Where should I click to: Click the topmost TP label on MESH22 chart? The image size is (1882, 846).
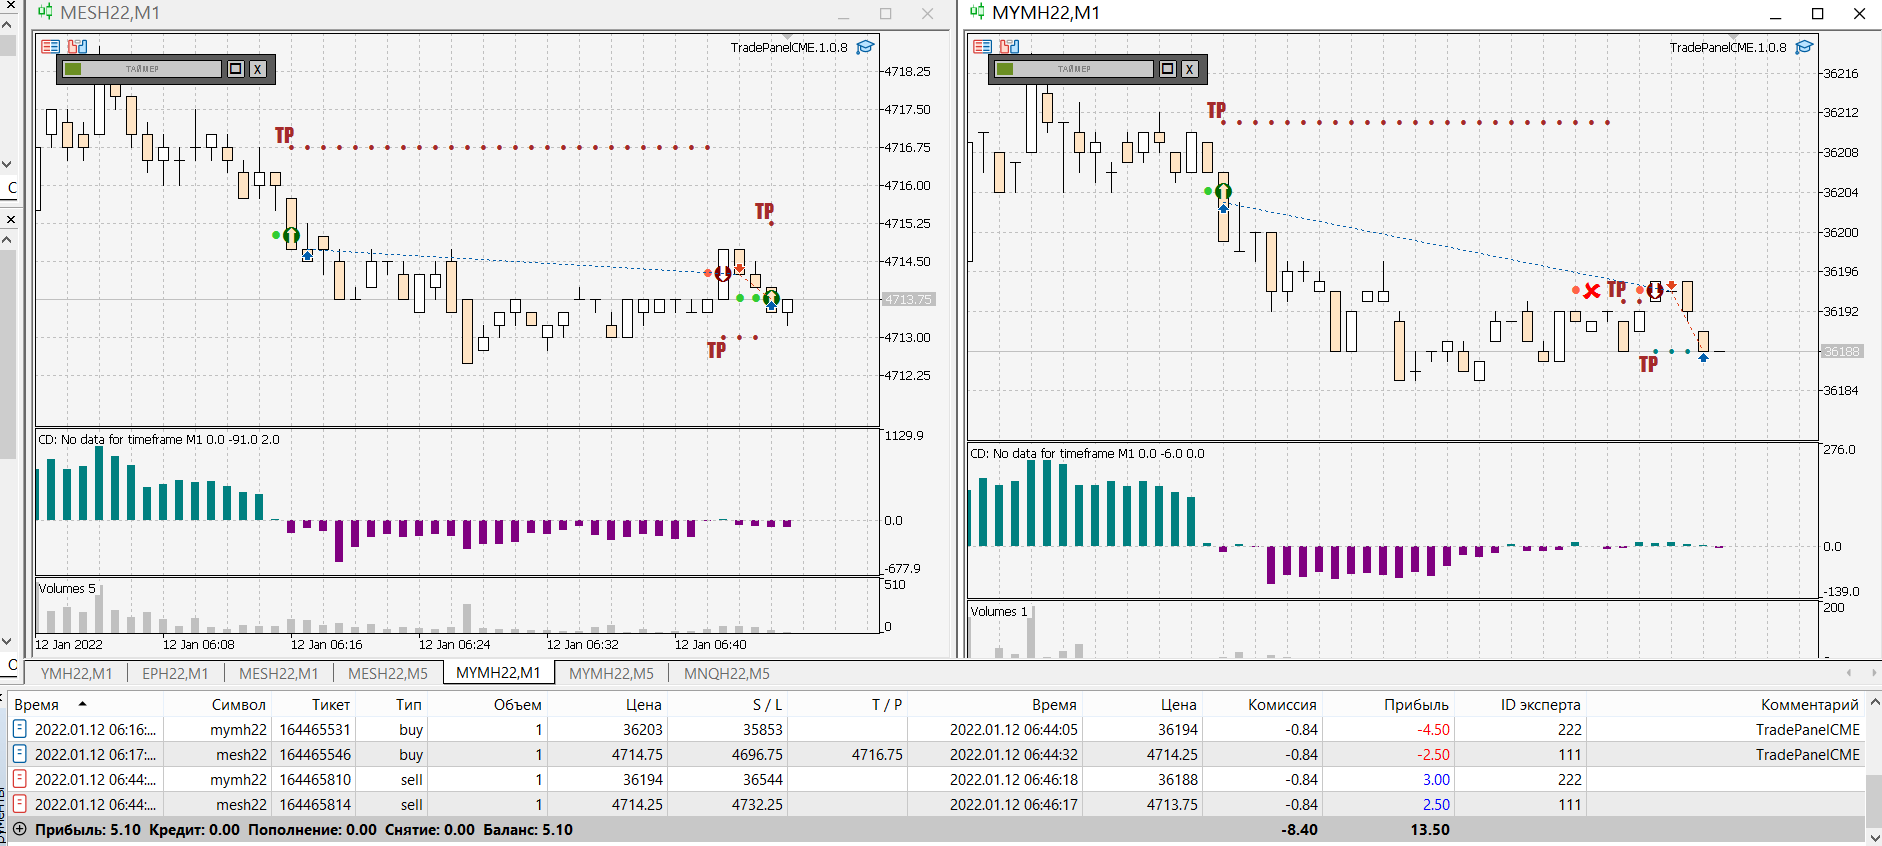[284, 135]
